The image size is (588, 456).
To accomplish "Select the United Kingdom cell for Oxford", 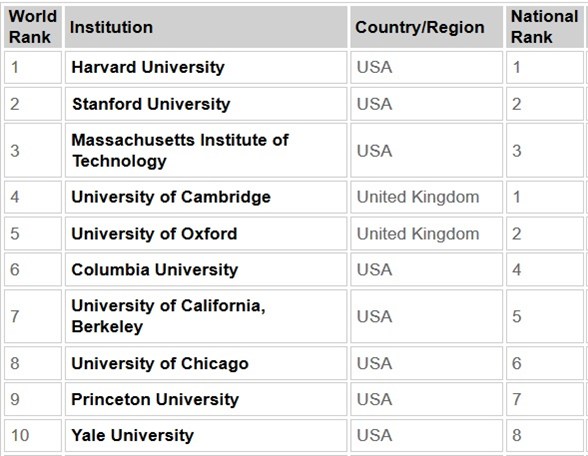I will [x=426, y=234].
